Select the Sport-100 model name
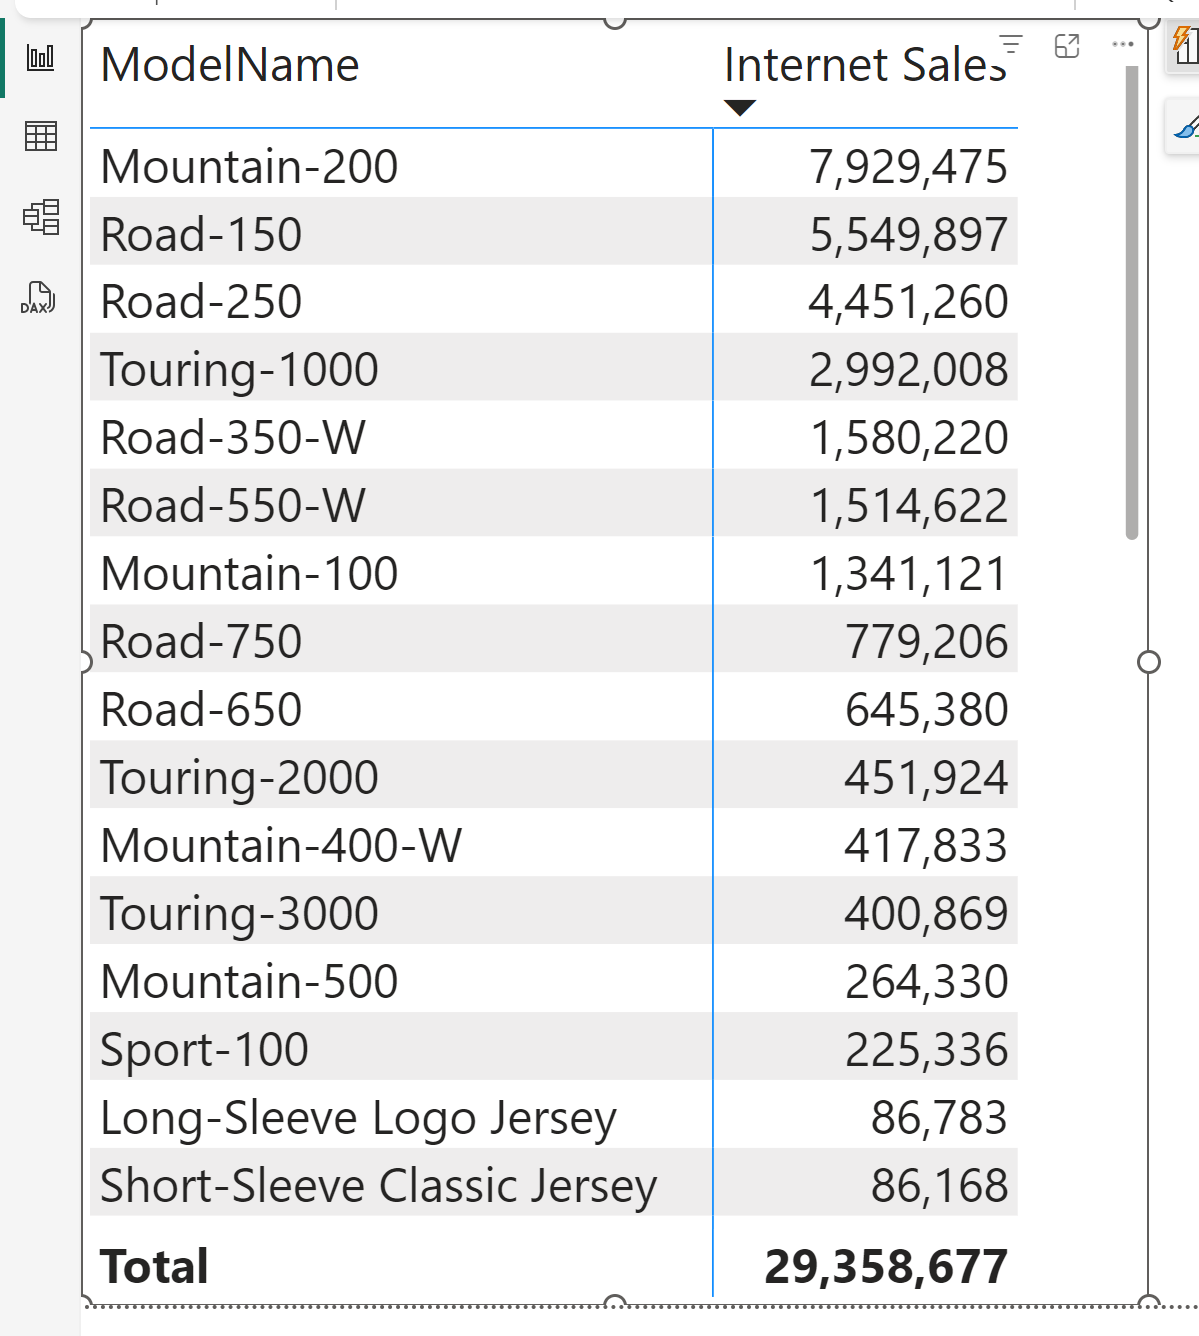Screen dimensions: 1199x1336 point(205,1051)
